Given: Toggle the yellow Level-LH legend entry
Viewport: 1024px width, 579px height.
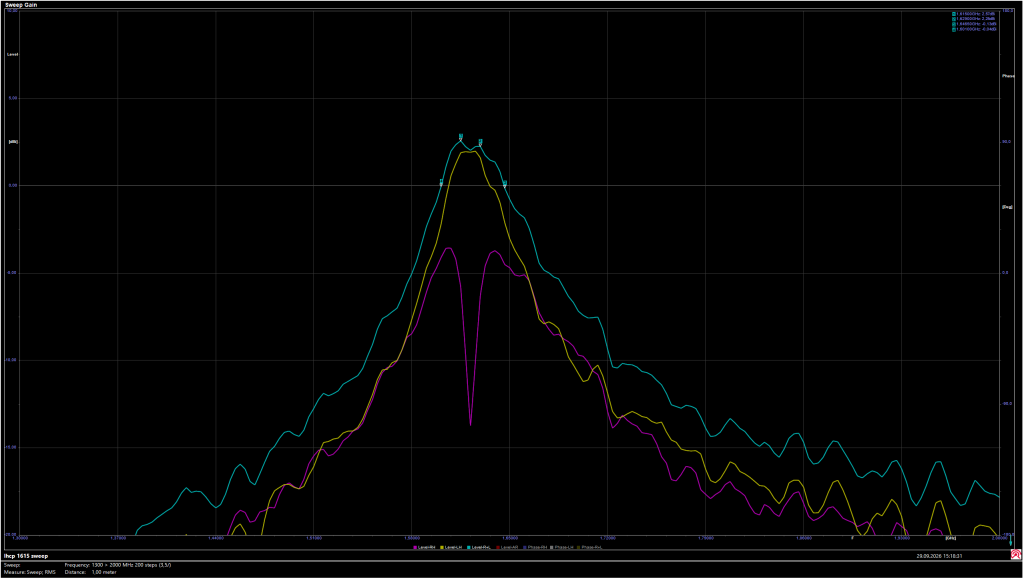Looking at the screenshot, I should click(453, 547).
